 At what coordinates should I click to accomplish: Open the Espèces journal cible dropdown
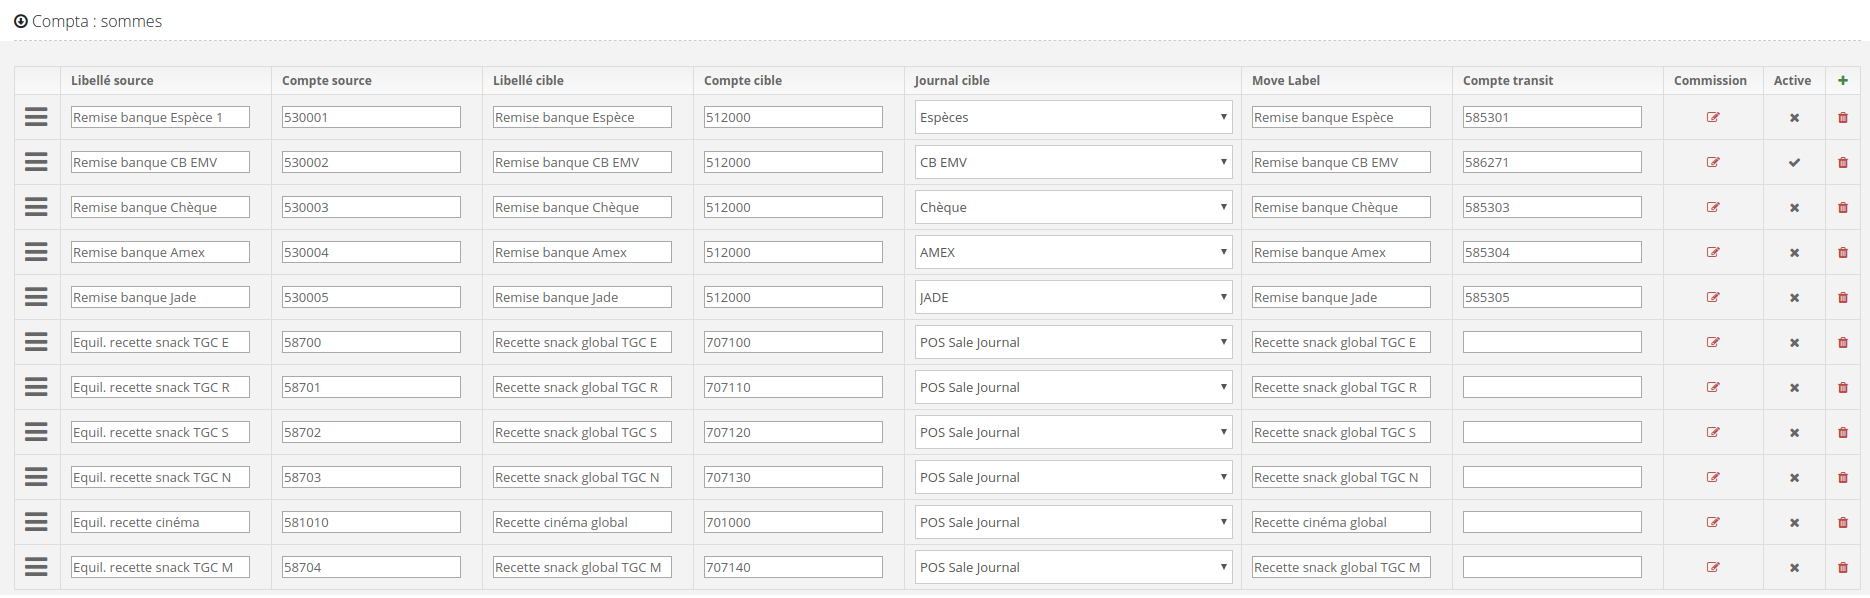pyautogui.click(x=1073, y=117)
